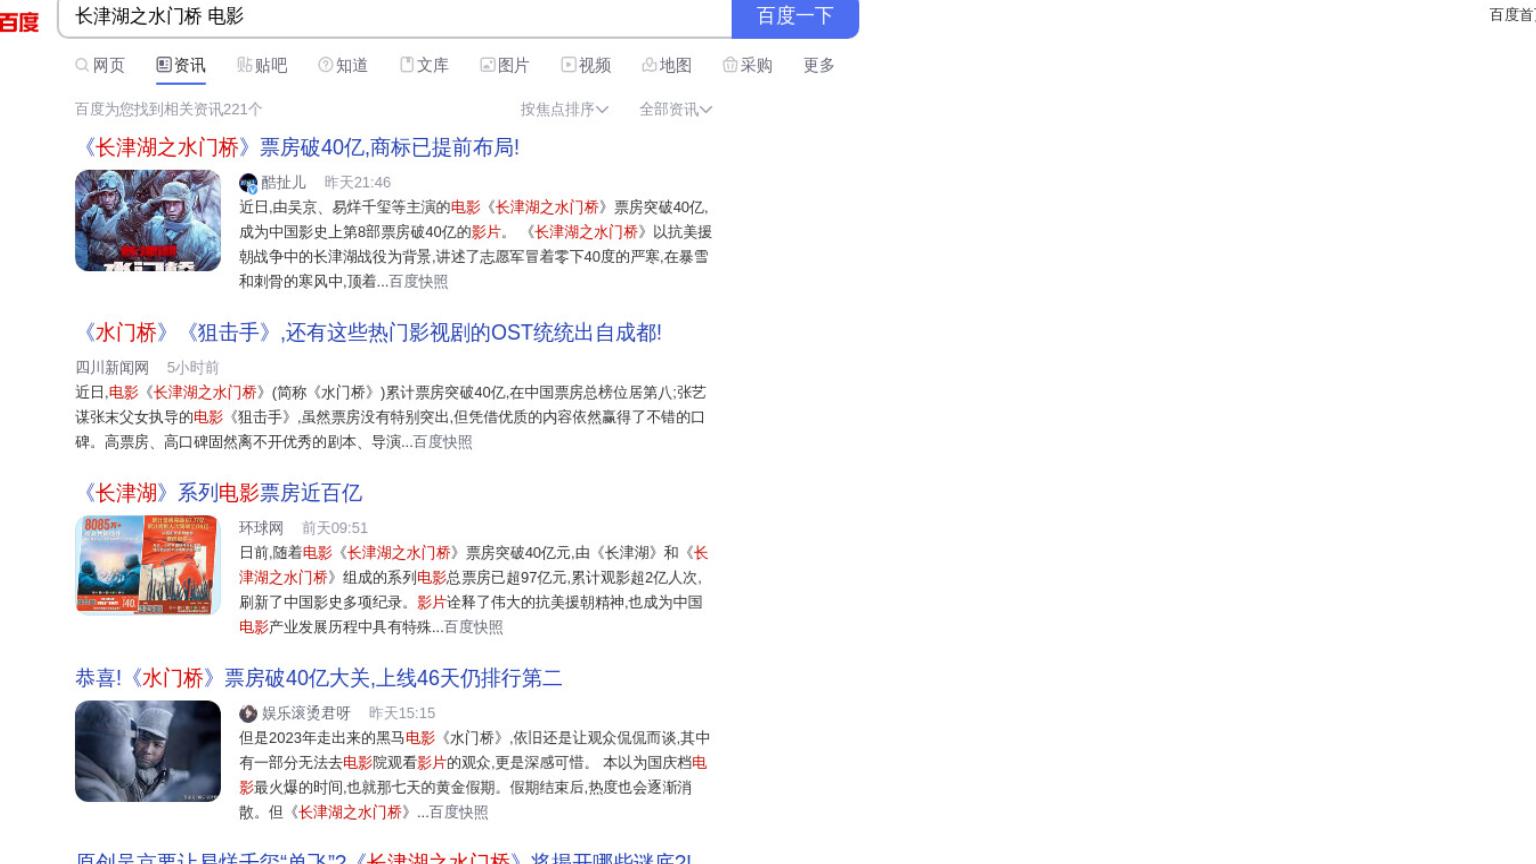Expand the 按焦点排序 dropdown
This screenshot has height=864, width=1536.
[x=564, y=109]
